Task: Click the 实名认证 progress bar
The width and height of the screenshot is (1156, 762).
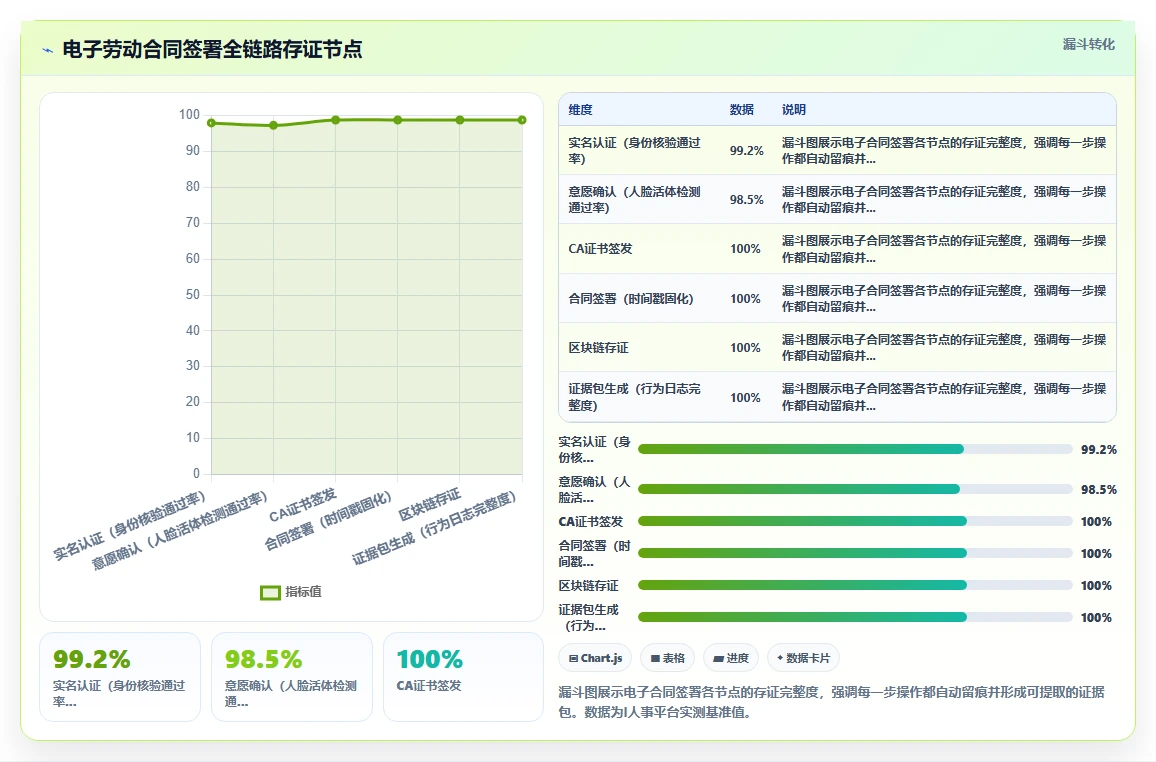Action: click(855, 450)
